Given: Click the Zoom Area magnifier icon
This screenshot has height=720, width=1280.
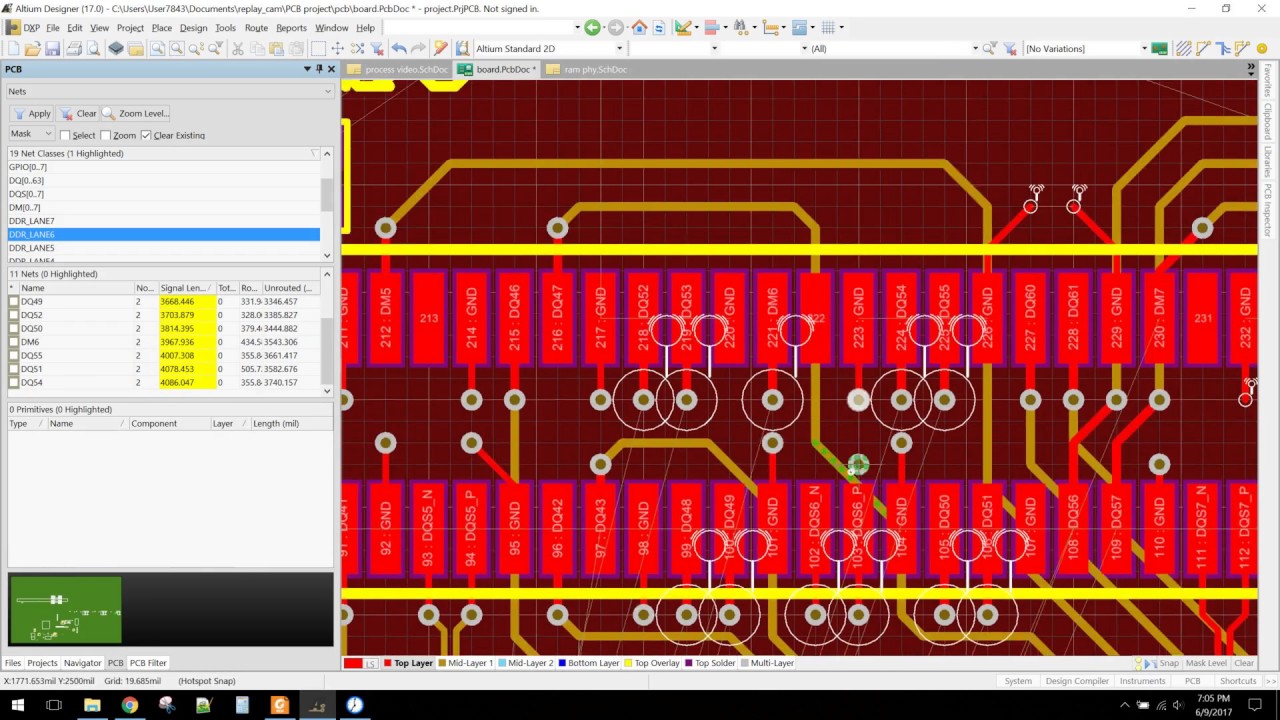Looking at the screenshot, I should 157,48.
